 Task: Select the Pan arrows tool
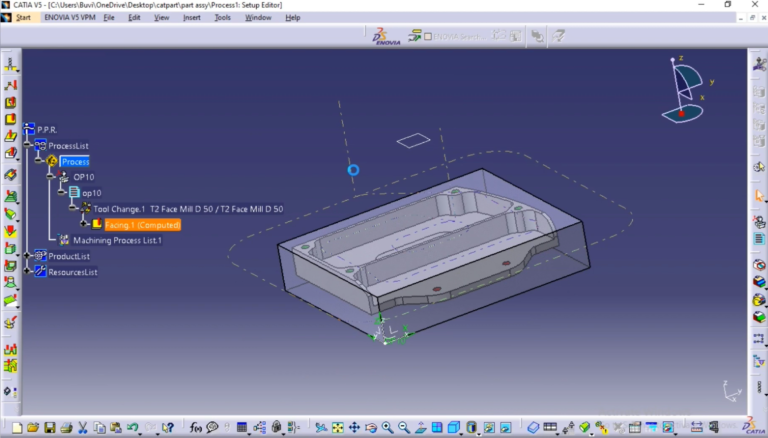point(354,428)
